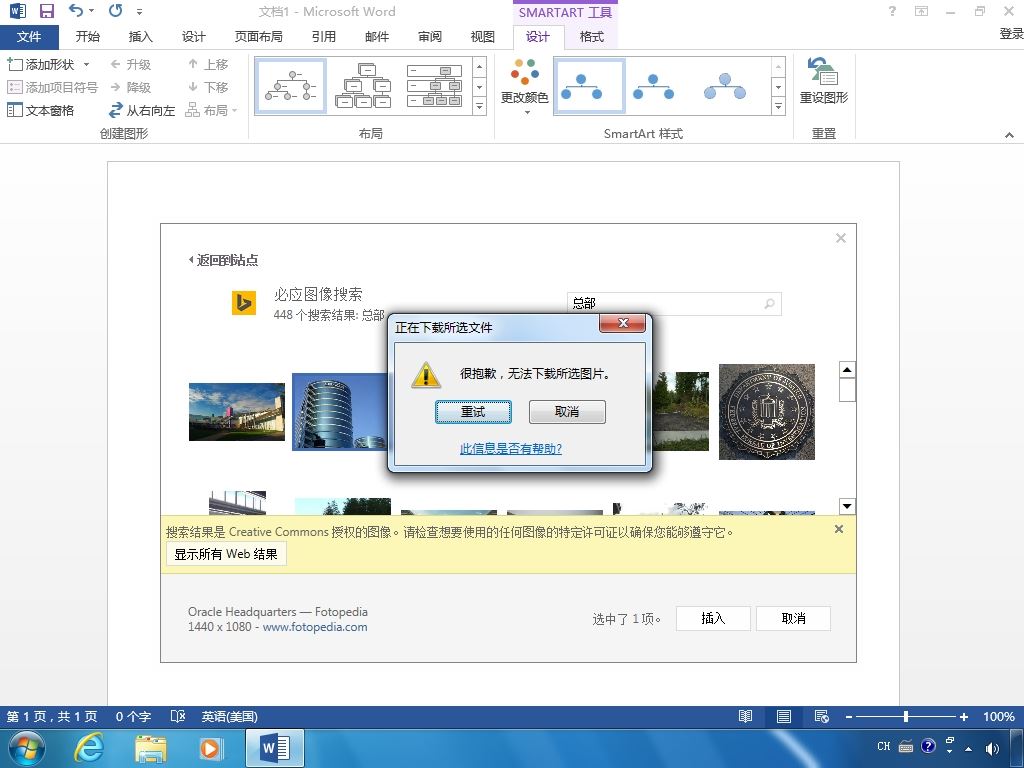The height and width of the screenshot is (768, 1024).
Task: Click the Redo/repeat icon
Action: (x=116, y=10)
